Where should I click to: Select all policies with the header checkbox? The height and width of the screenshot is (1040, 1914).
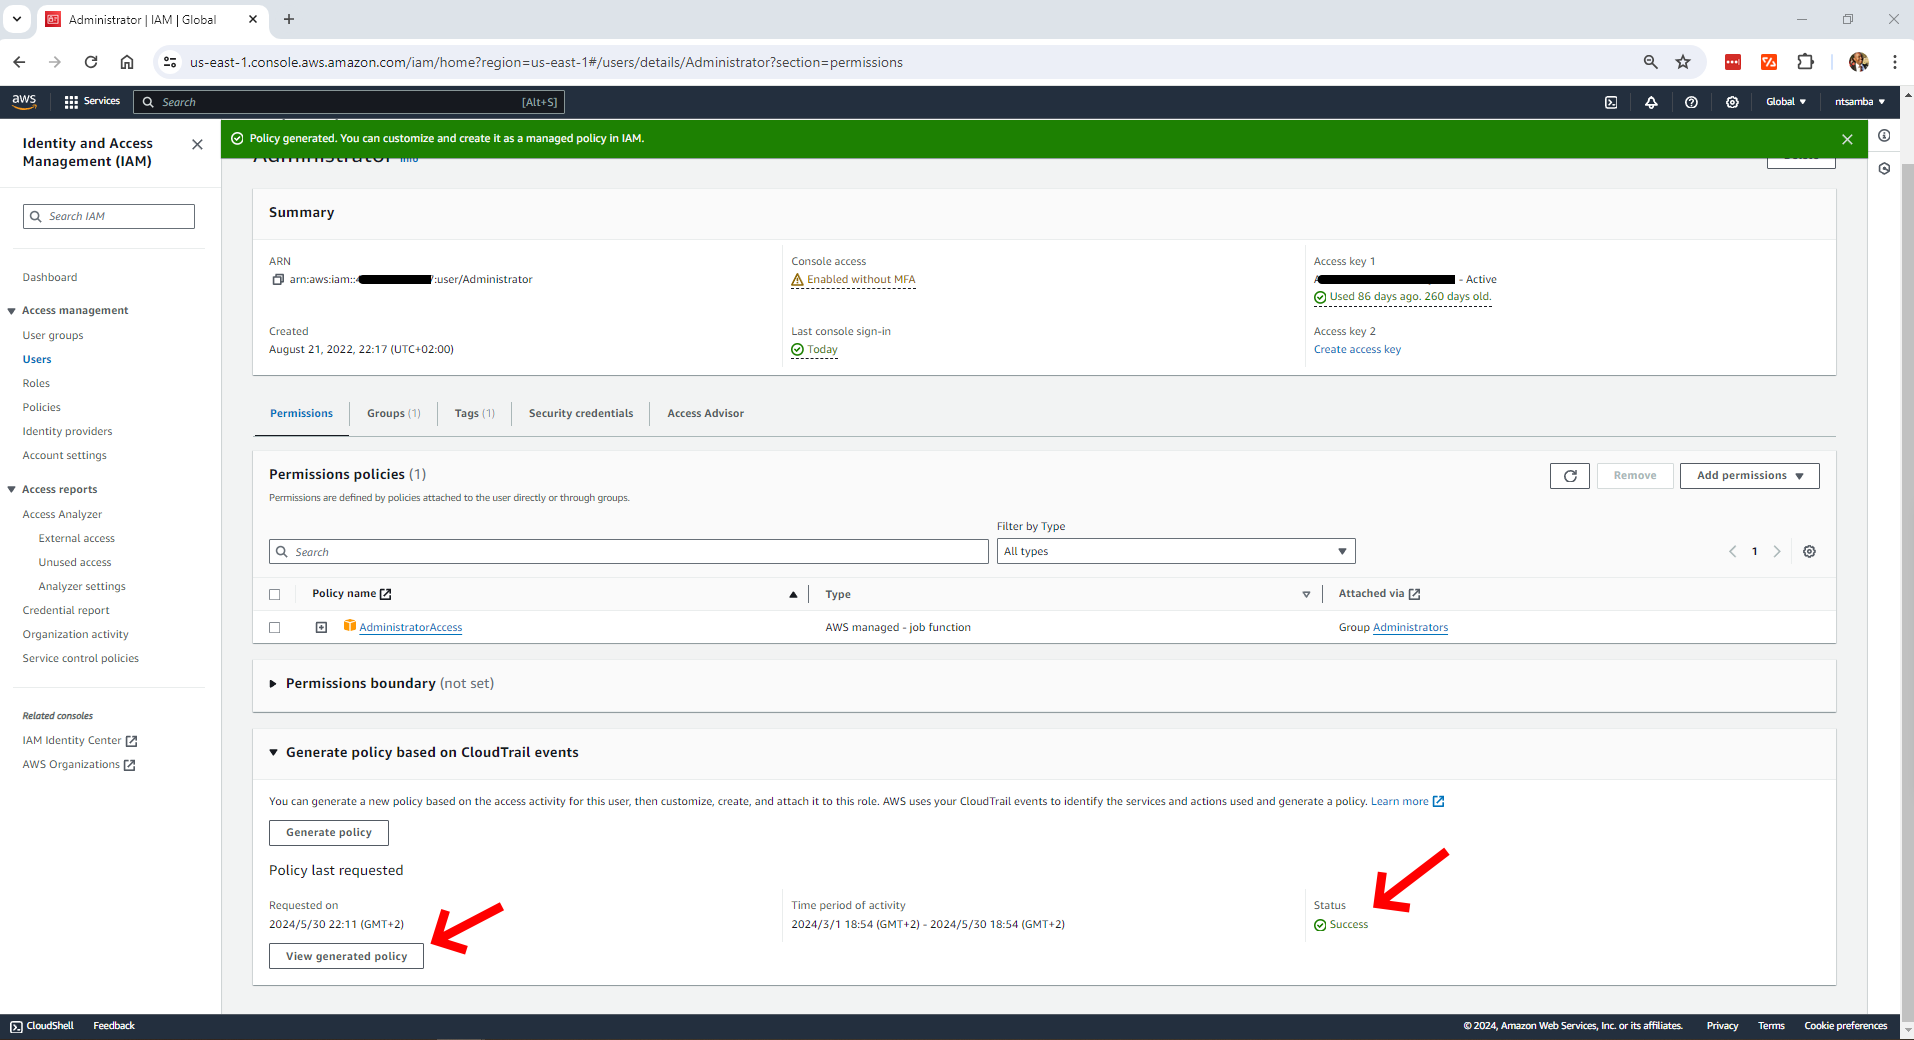tap(275, 594)
